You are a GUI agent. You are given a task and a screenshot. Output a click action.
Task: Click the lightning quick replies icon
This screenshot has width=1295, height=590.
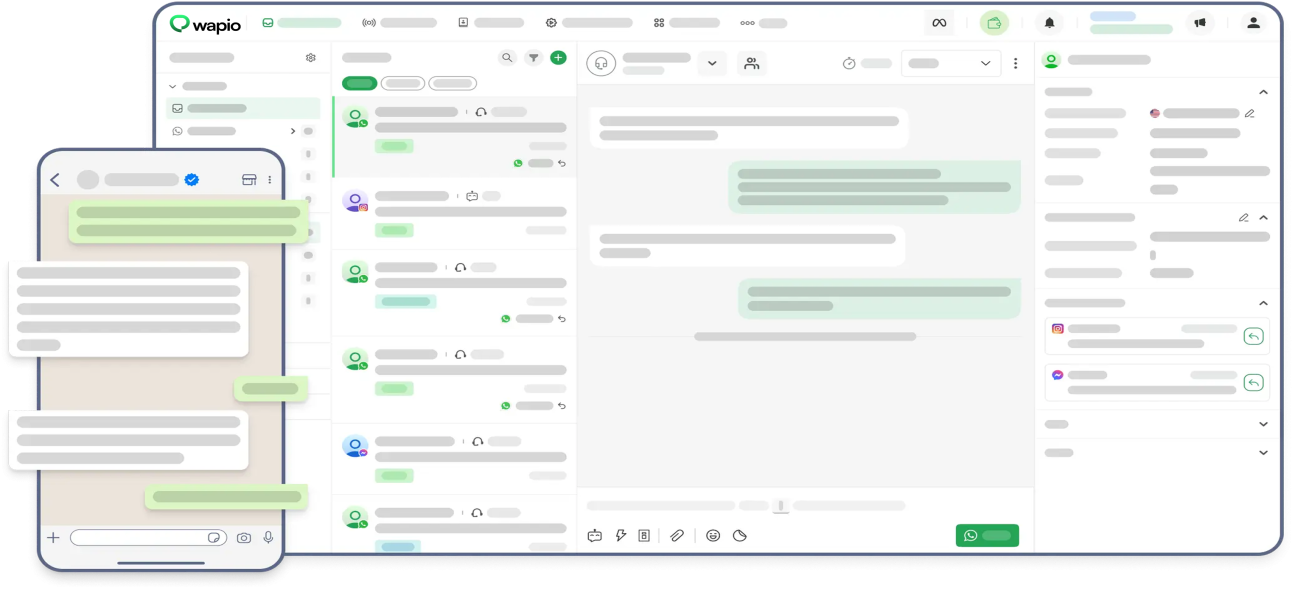[x=620, y=536]
